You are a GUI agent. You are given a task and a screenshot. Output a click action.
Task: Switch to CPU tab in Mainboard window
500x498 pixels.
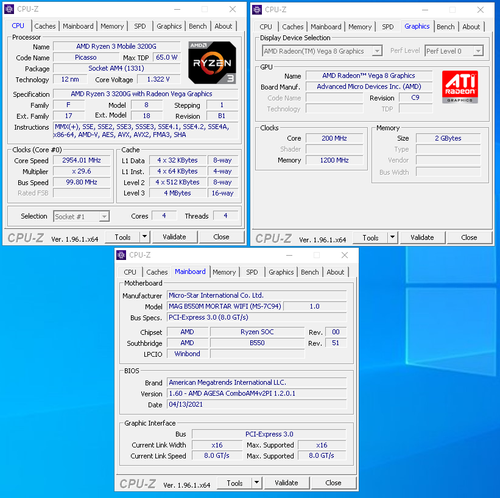coord(130,272)
